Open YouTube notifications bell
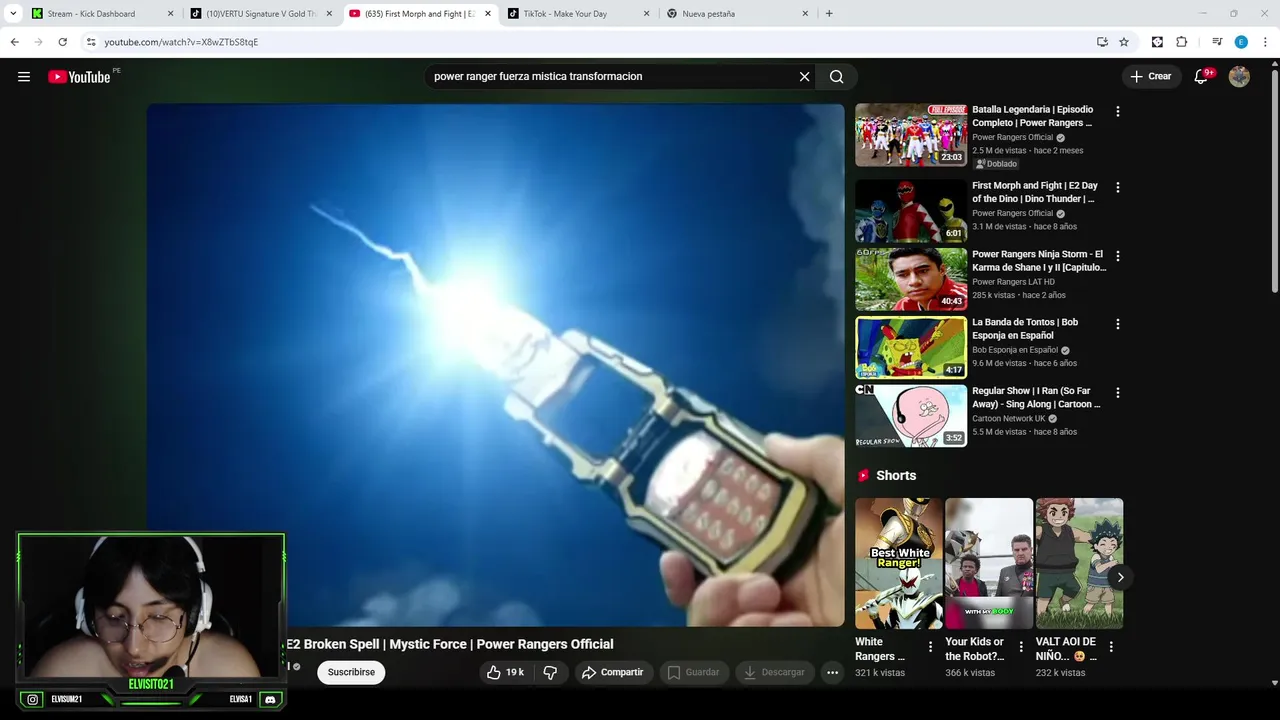1280x720 pixels. [x=1202, y=77]
